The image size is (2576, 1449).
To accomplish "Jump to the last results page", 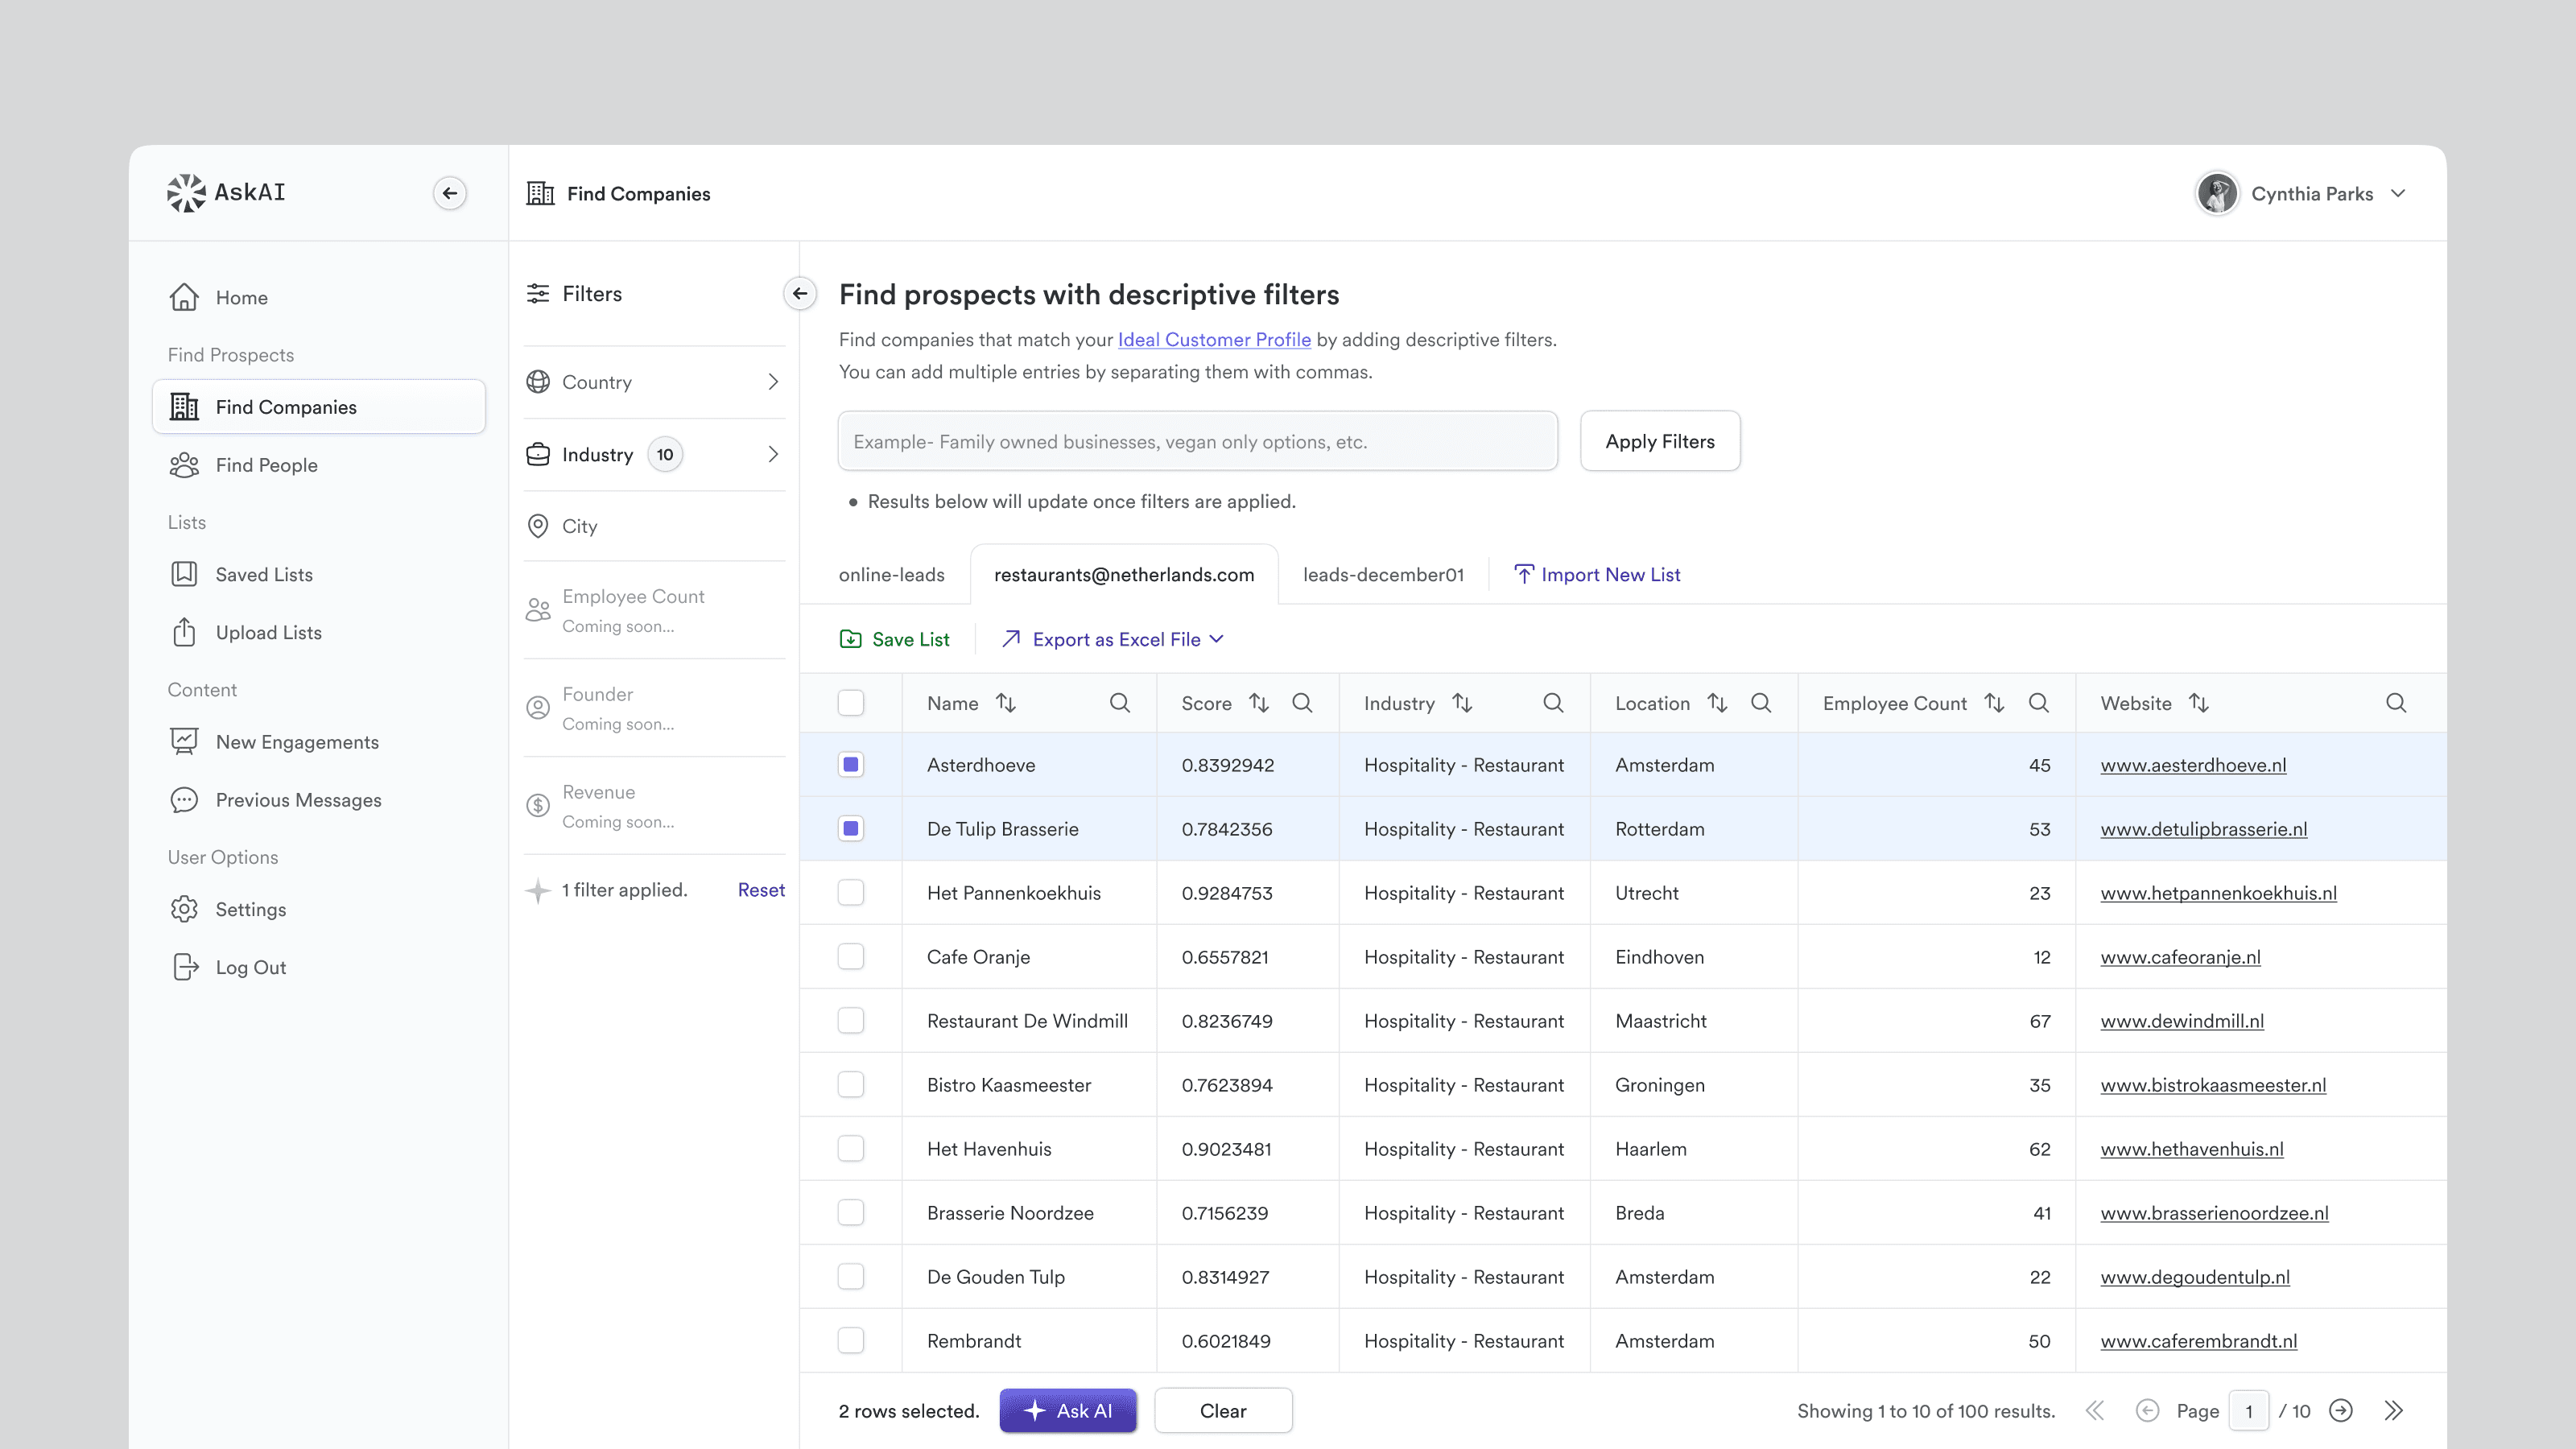I will point(2393,1411).
